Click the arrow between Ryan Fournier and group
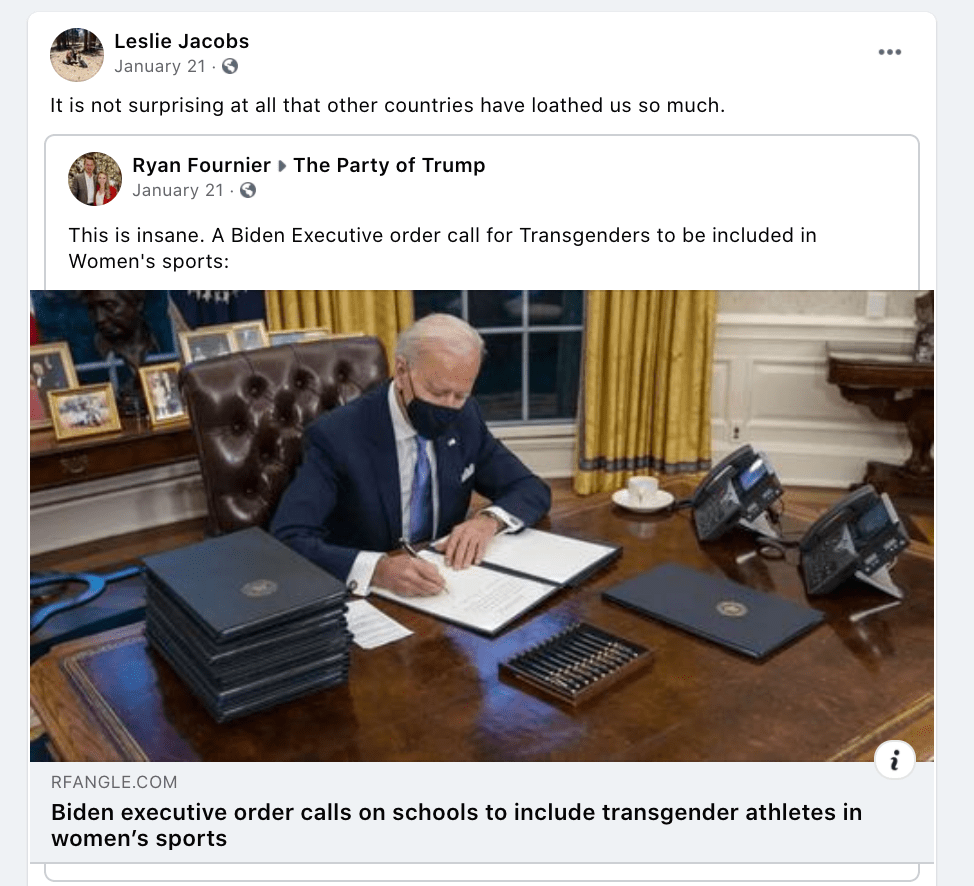 [x=282, y=166]
